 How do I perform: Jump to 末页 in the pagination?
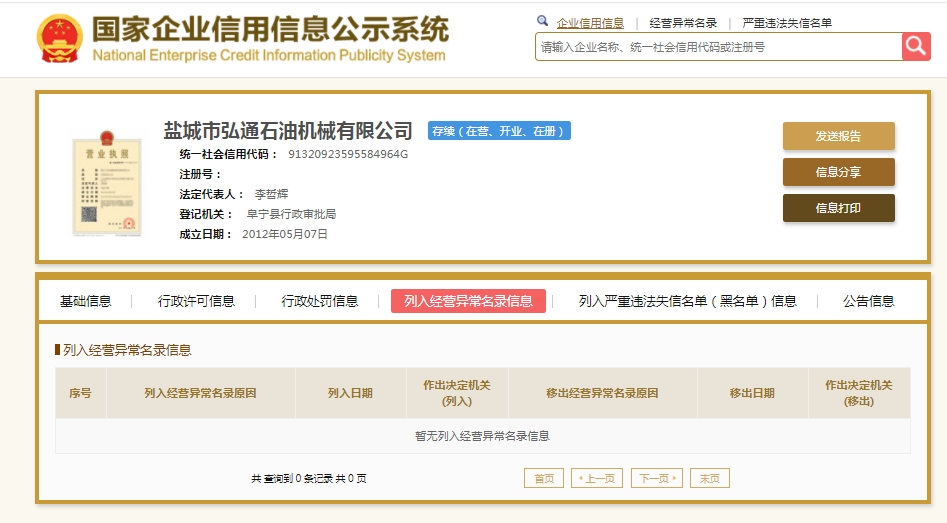click(710, 478)
